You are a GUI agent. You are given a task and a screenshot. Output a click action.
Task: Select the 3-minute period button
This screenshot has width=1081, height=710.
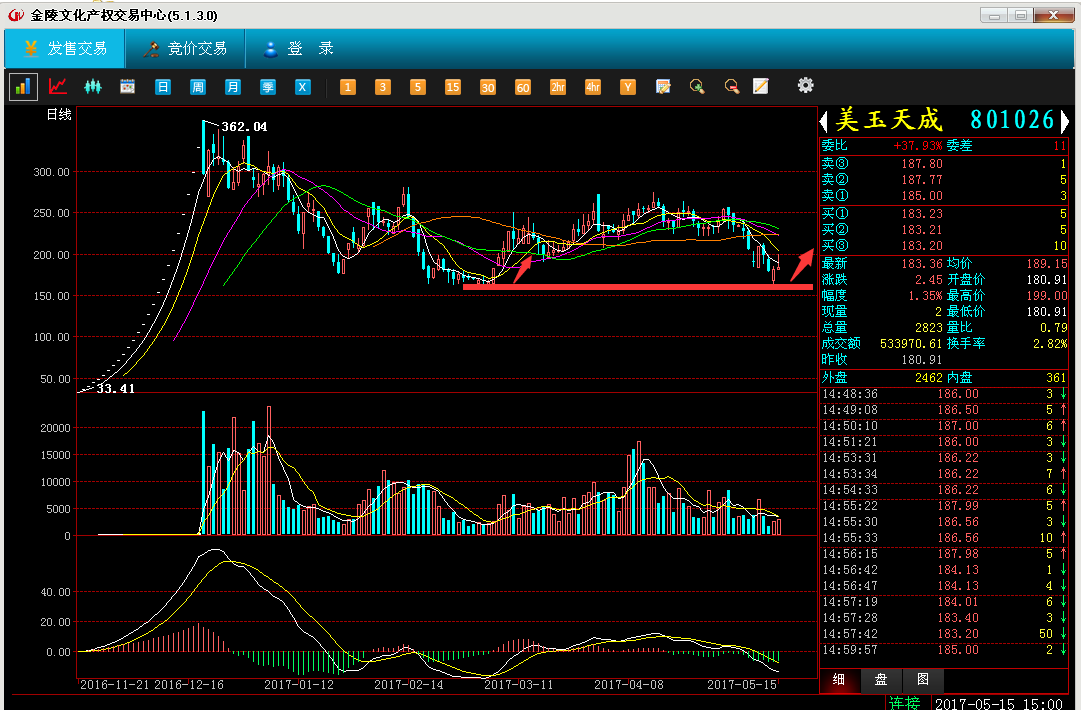[x=383, y=87]
